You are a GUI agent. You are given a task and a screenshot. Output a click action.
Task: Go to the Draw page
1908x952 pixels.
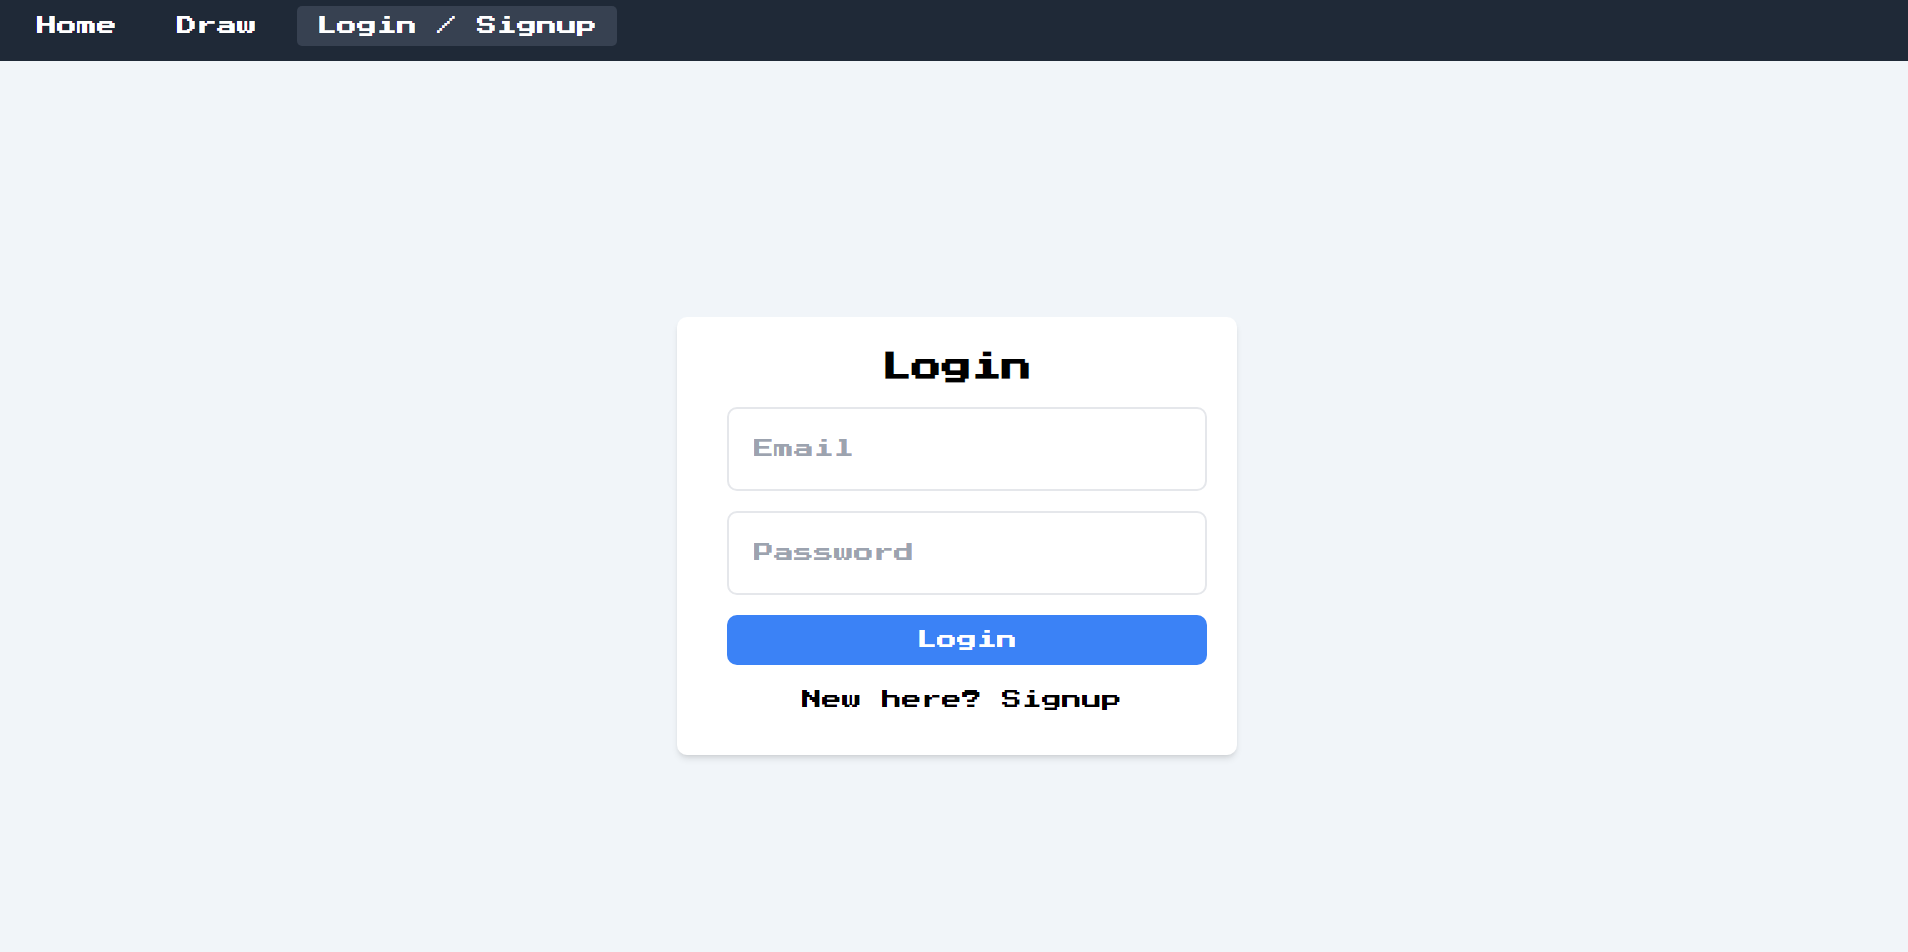pos(216,25)
